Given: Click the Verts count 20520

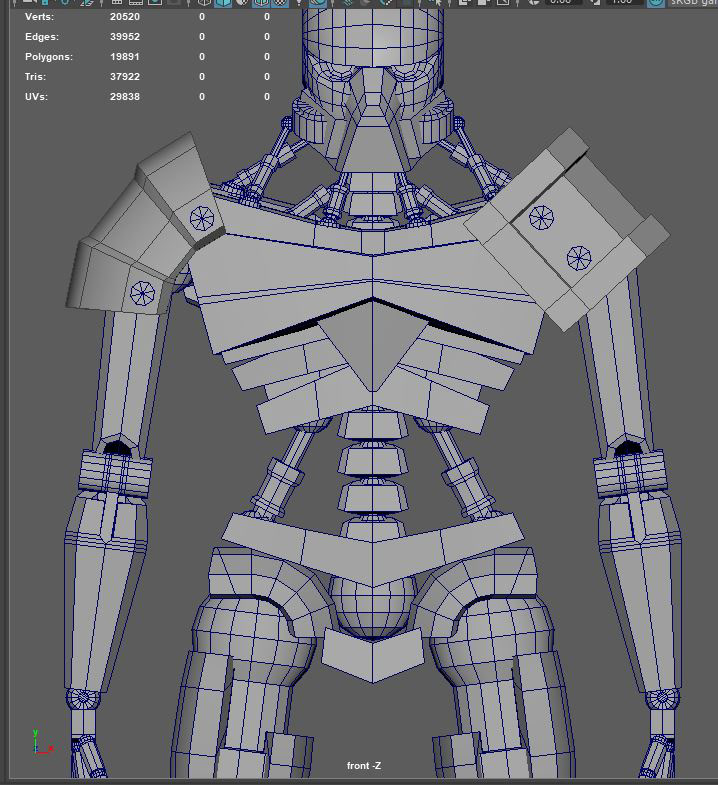Looking at the screenshot, I should [125, 17].
